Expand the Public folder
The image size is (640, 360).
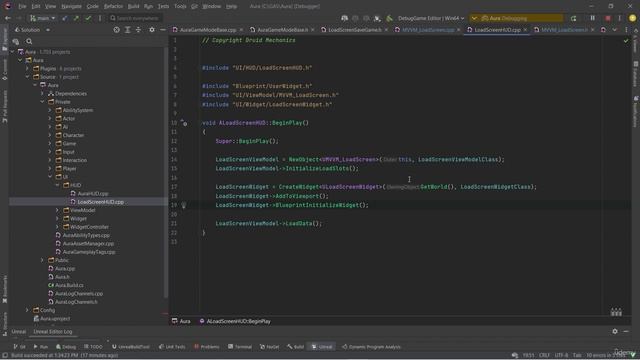(42, 260)
